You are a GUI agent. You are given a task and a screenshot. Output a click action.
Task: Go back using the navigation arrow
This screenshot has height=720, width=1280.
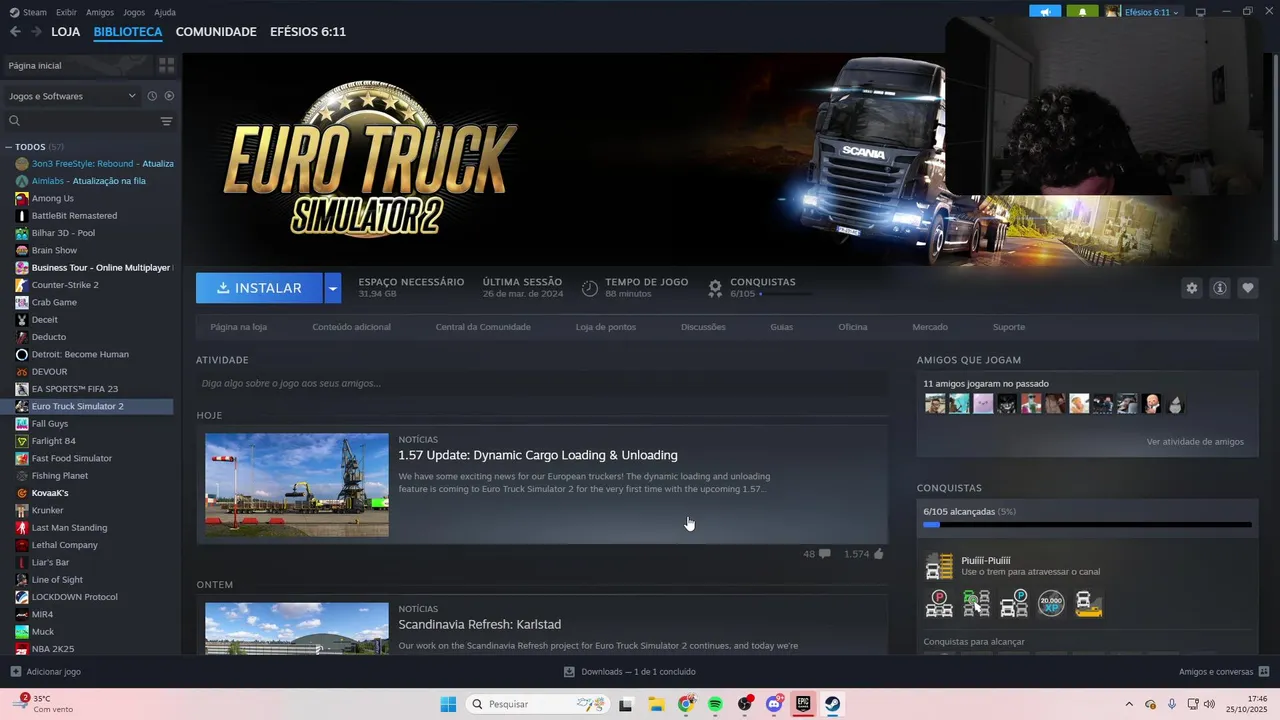tap(15, 32)
